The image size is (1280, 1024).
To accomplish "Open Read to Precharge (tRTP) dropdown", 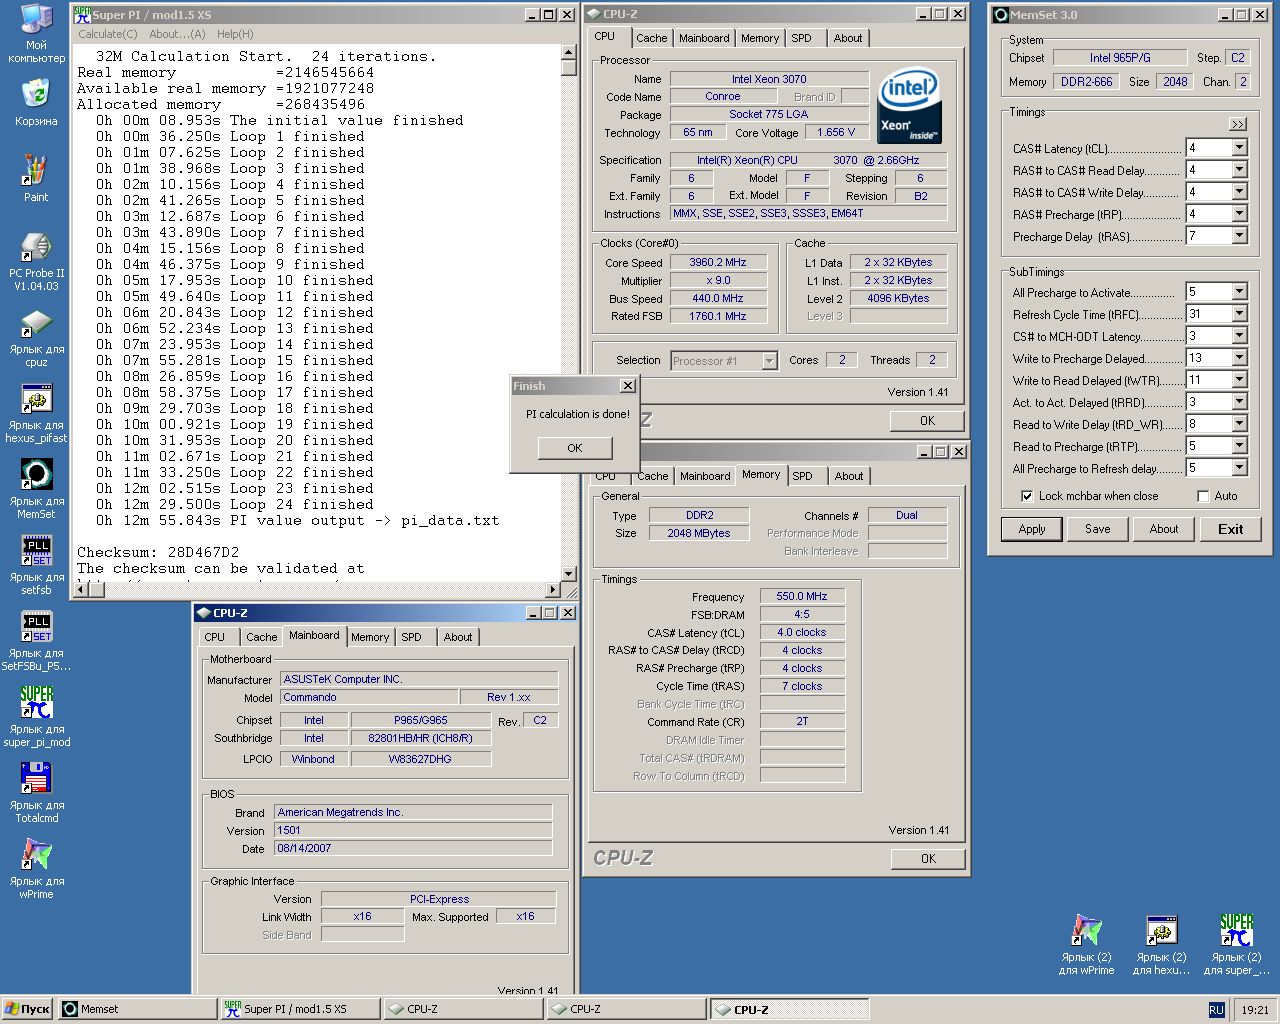I will coord(1240,446).
